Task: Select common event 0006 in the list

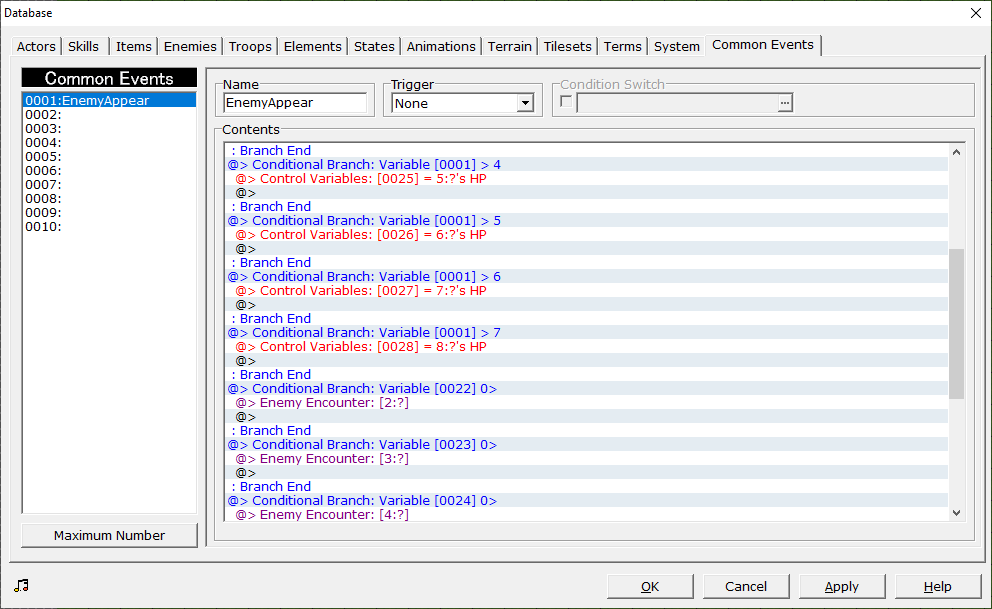Action: pos(109,170)
